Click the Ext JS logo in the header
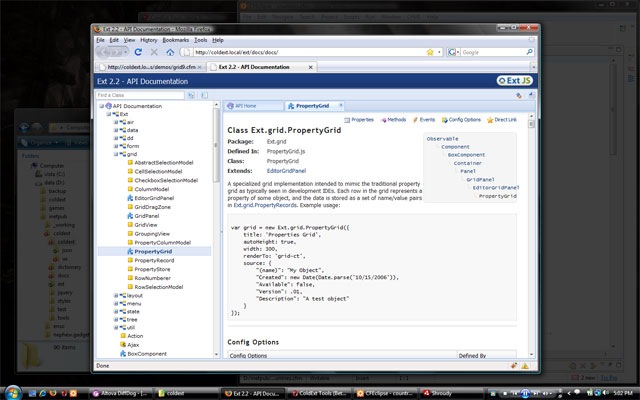 coord(515,81)
